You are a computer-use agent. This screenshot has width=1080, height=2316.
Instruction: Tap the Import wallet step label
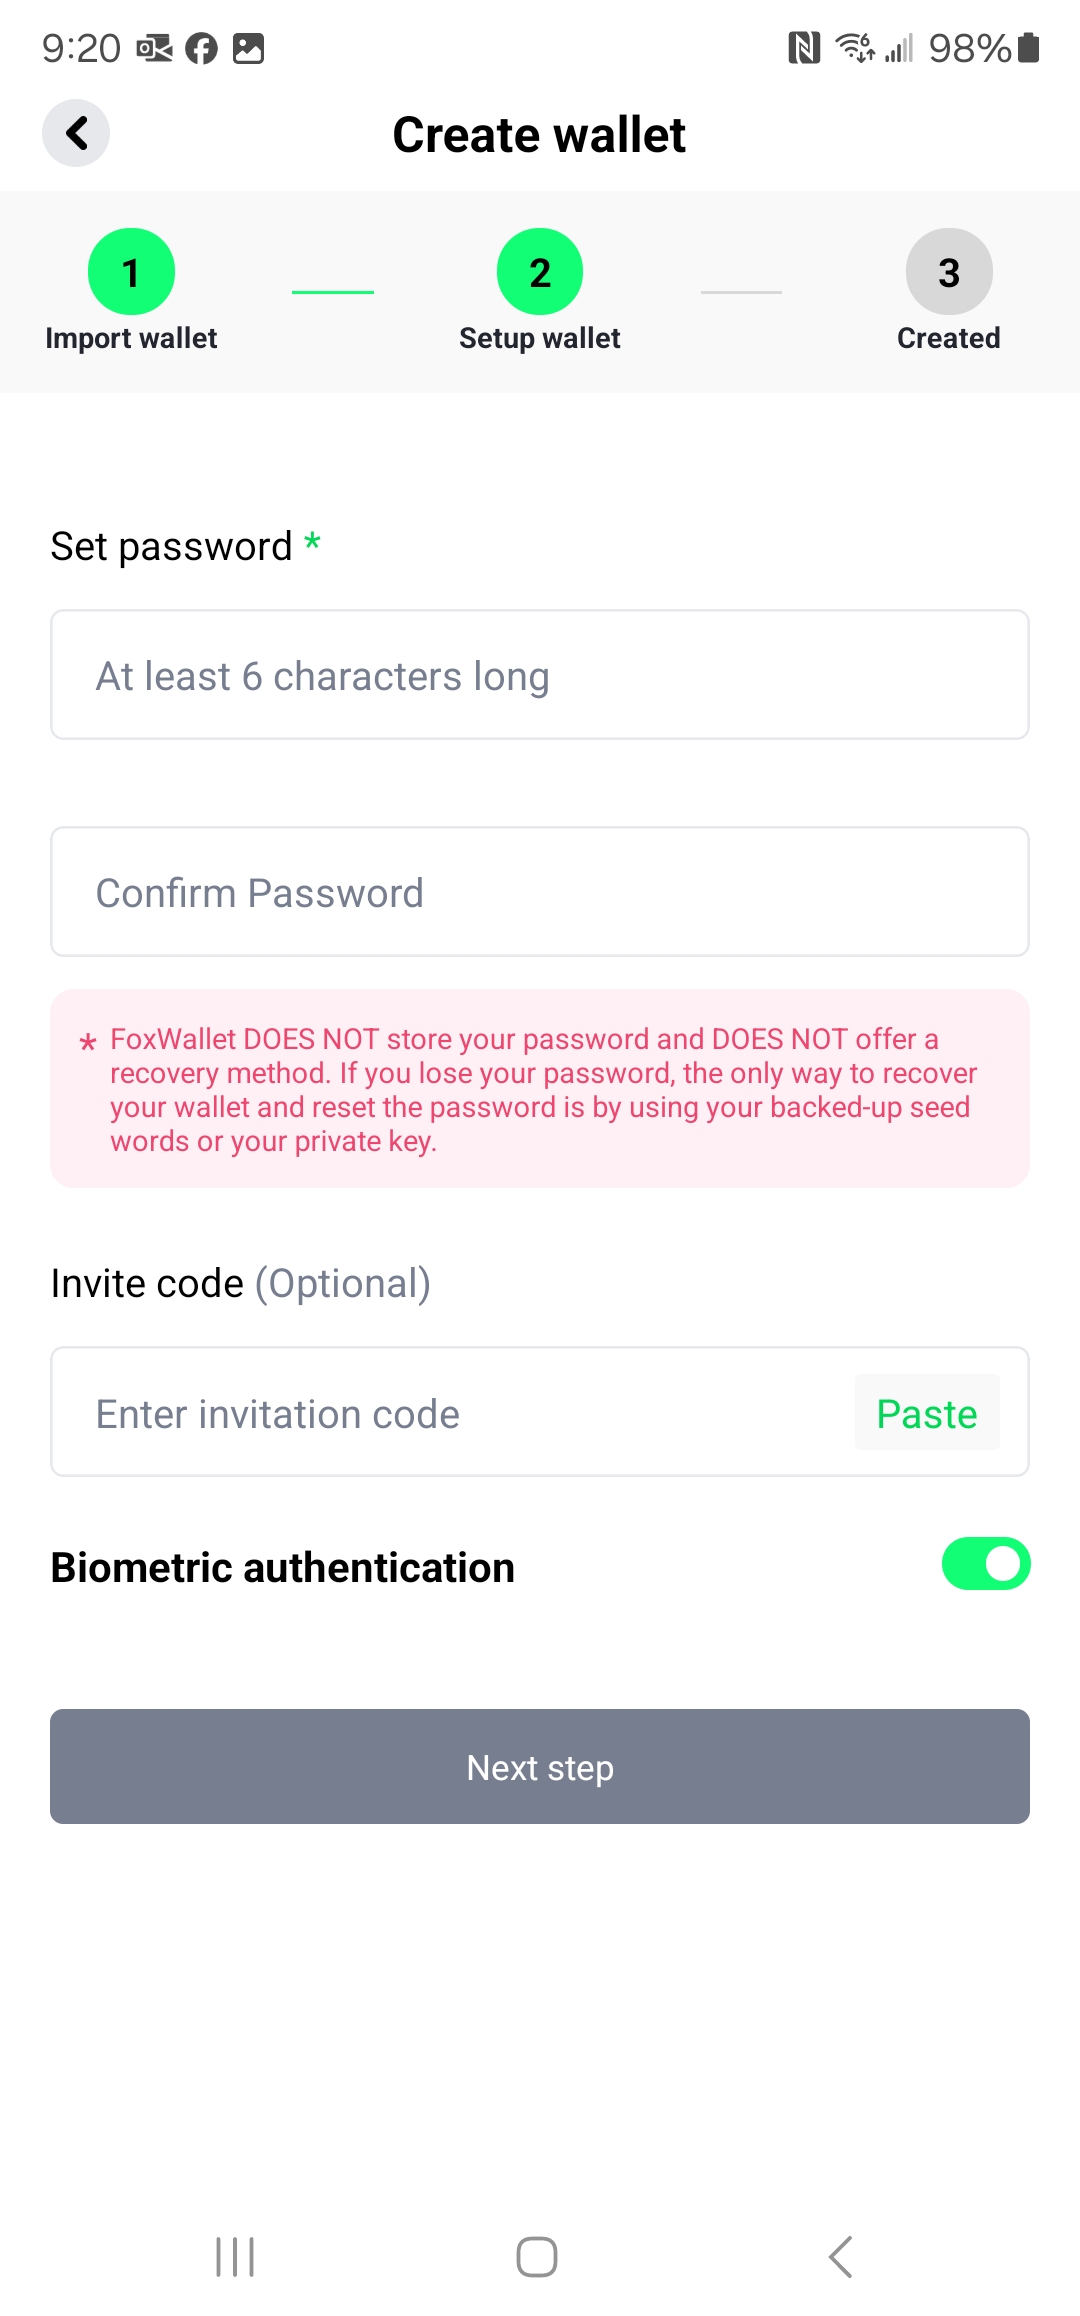click(x=131, y=339)
